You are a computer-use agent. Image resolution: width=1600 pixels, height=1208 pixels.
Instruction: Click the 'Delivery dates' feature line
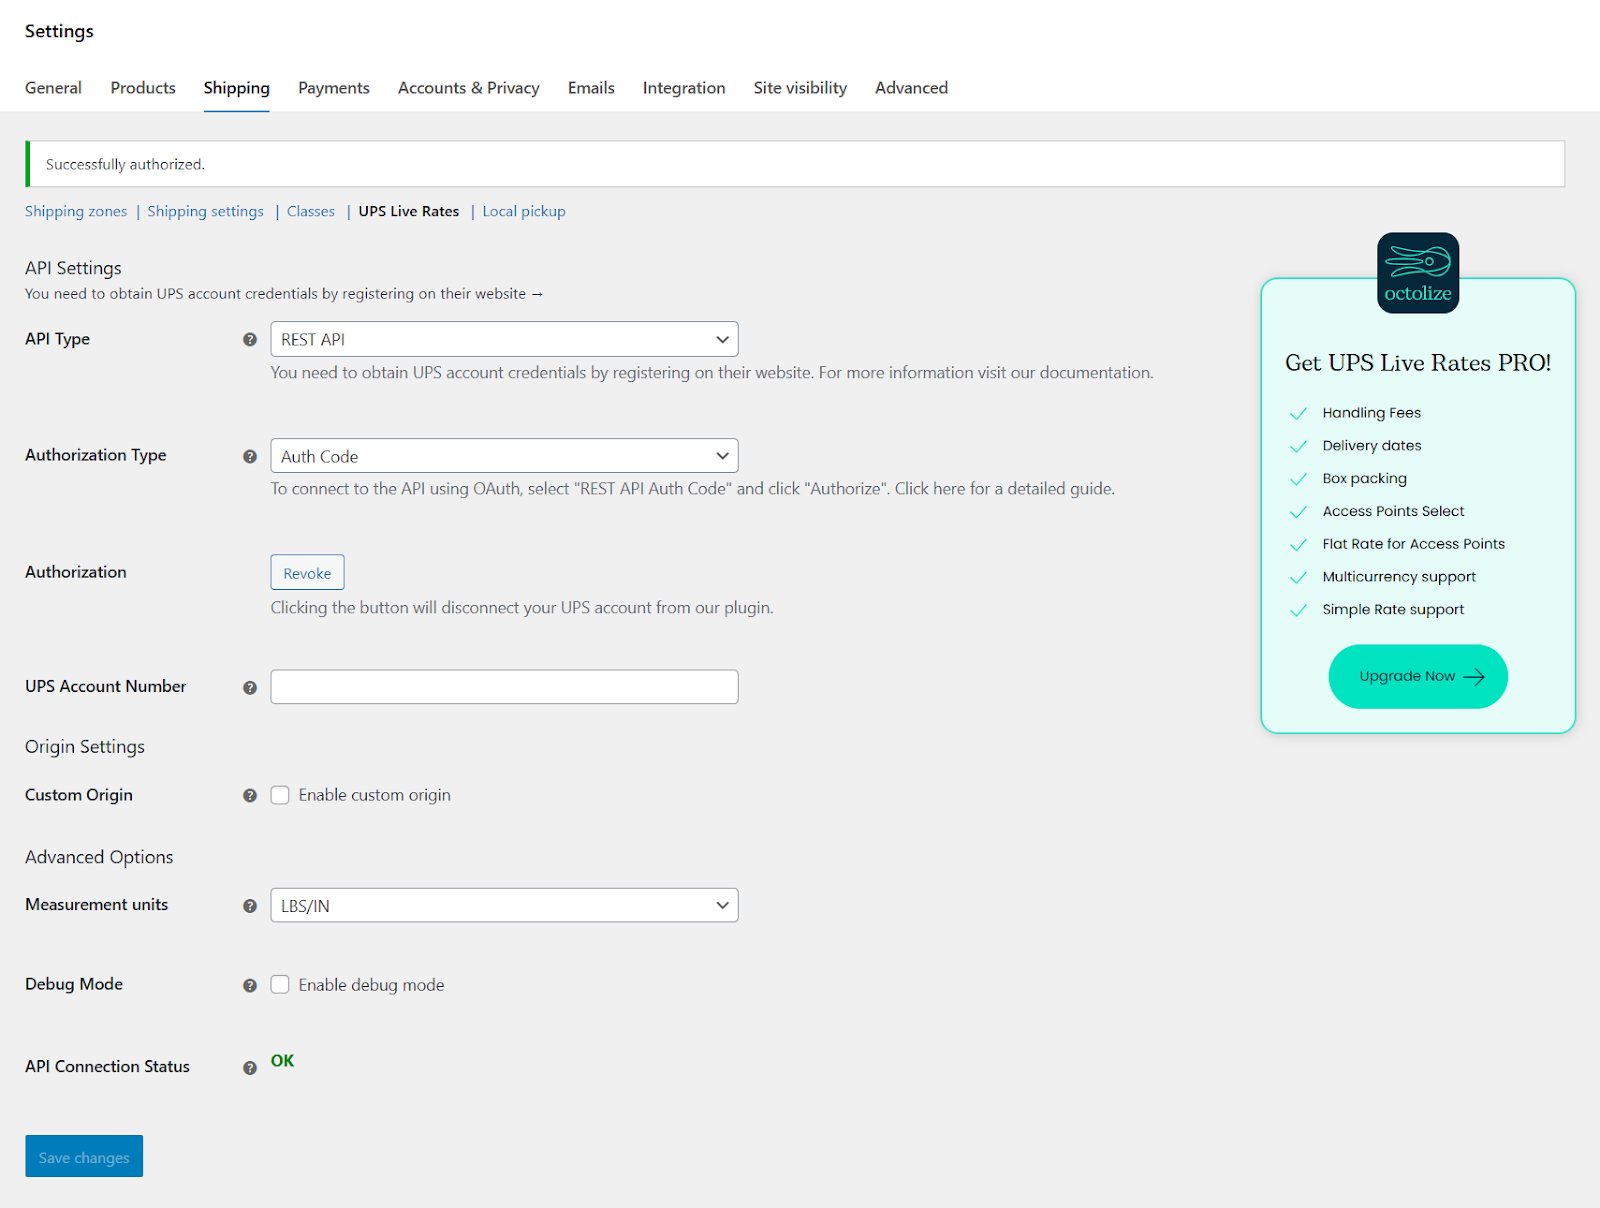[1372, 446]
